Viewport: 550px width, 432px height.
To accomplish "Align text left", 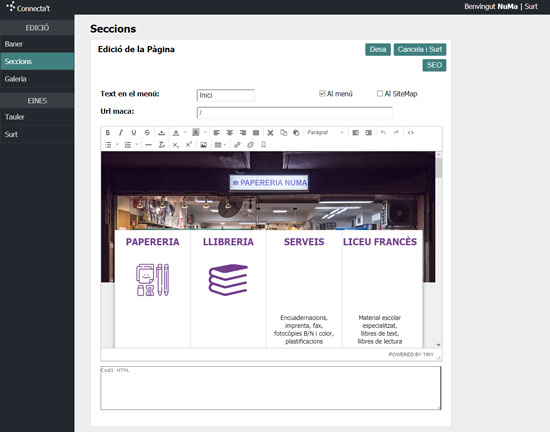I will pos(216,133).
